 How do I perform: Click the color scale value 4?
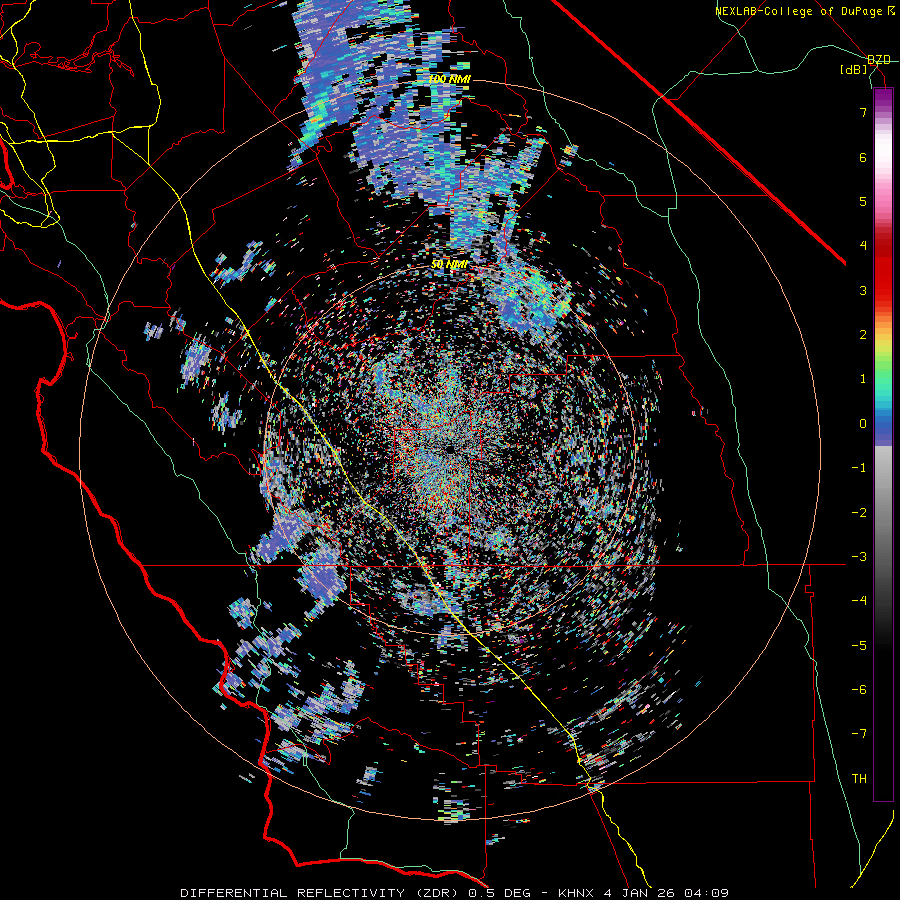click(x=863, y=246)
